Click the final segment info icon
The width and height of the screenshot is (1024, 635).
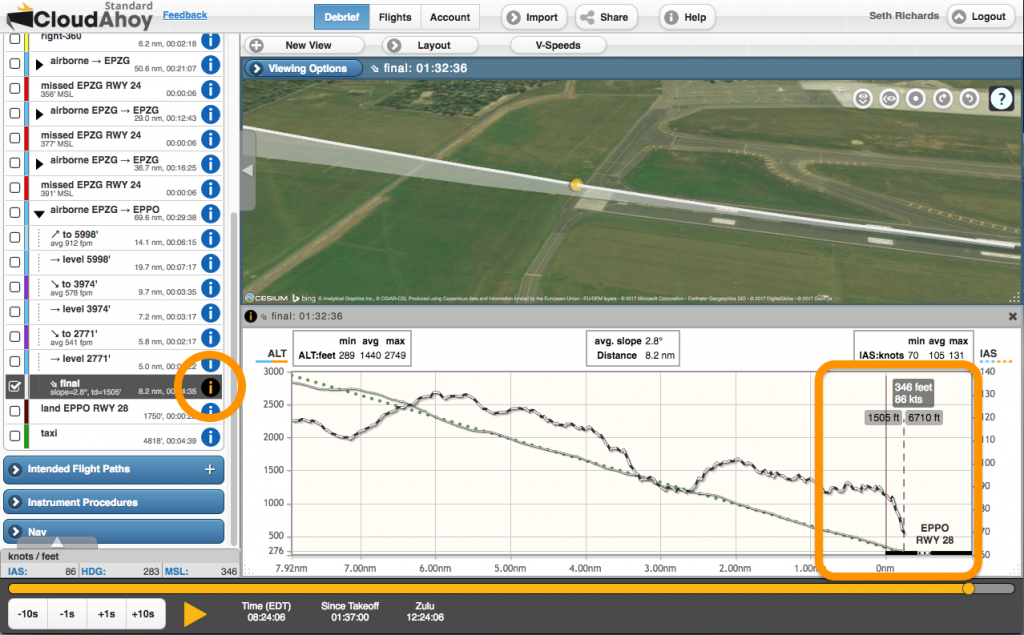click(209, 388)
